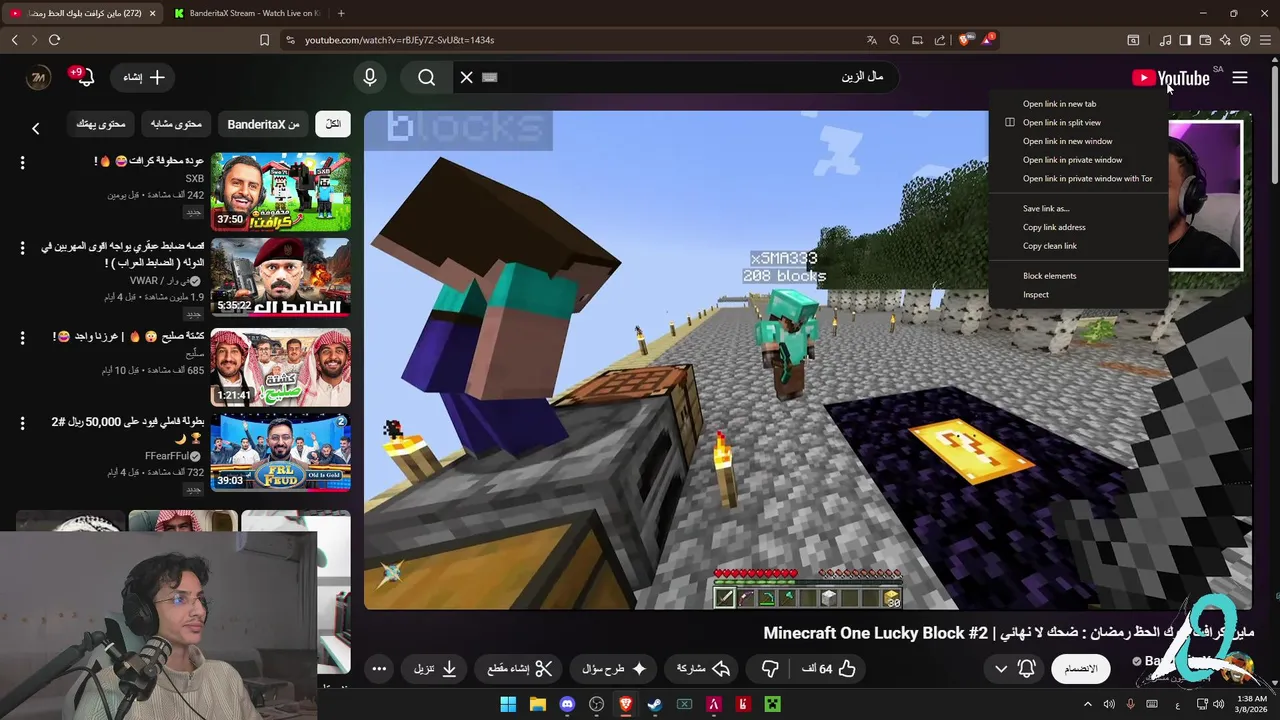This screenshot has width=1280, height=720.
Task: Click the share page icon in address bar
Action: (940, 40)
